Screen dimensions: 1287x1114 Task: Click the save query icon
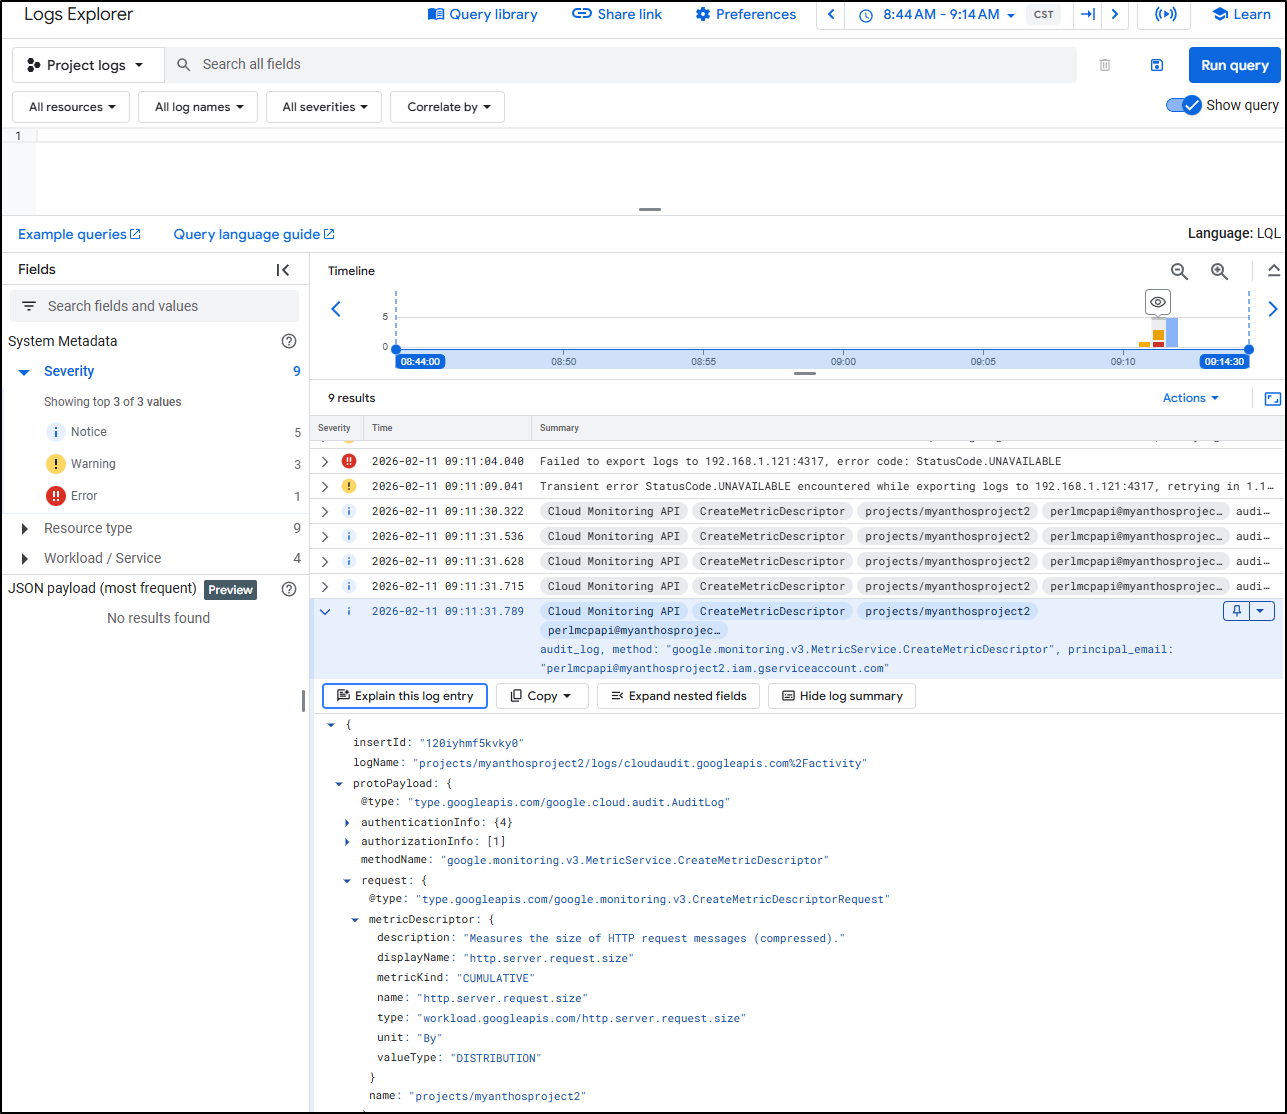[x=1156, y=65]
